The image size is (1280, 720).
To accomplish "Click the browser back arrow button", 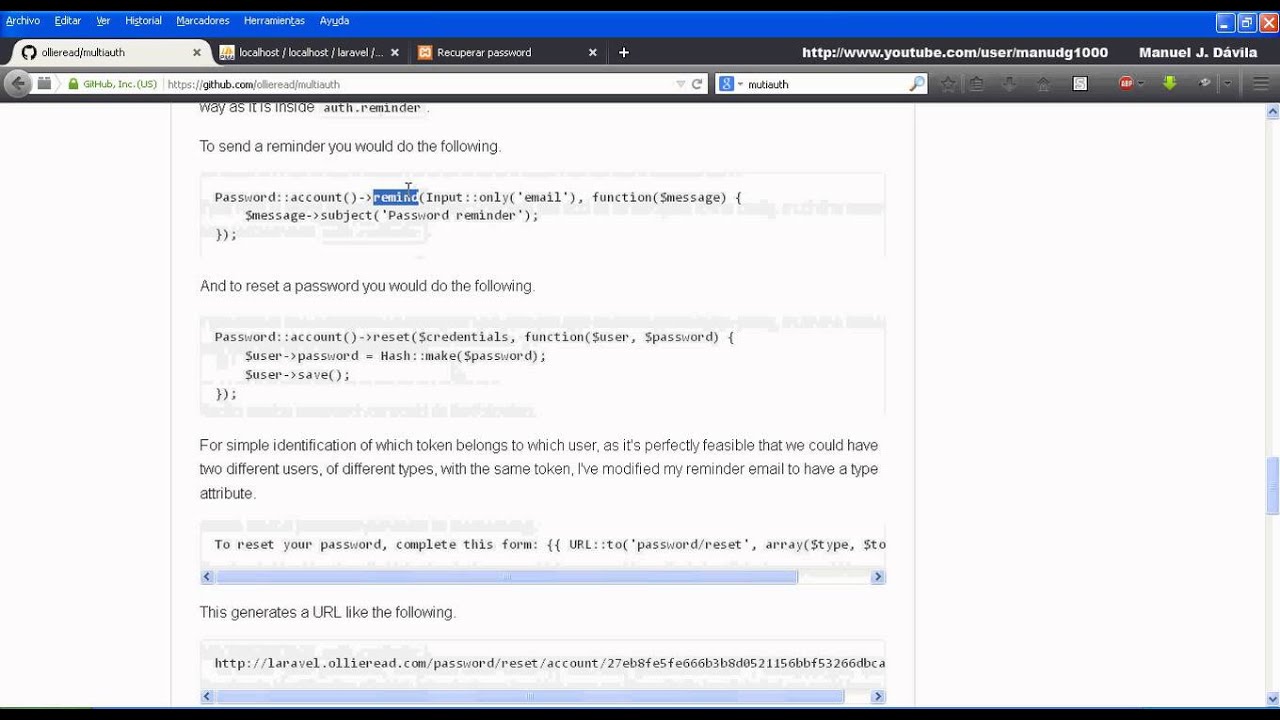I will (17, 84).
